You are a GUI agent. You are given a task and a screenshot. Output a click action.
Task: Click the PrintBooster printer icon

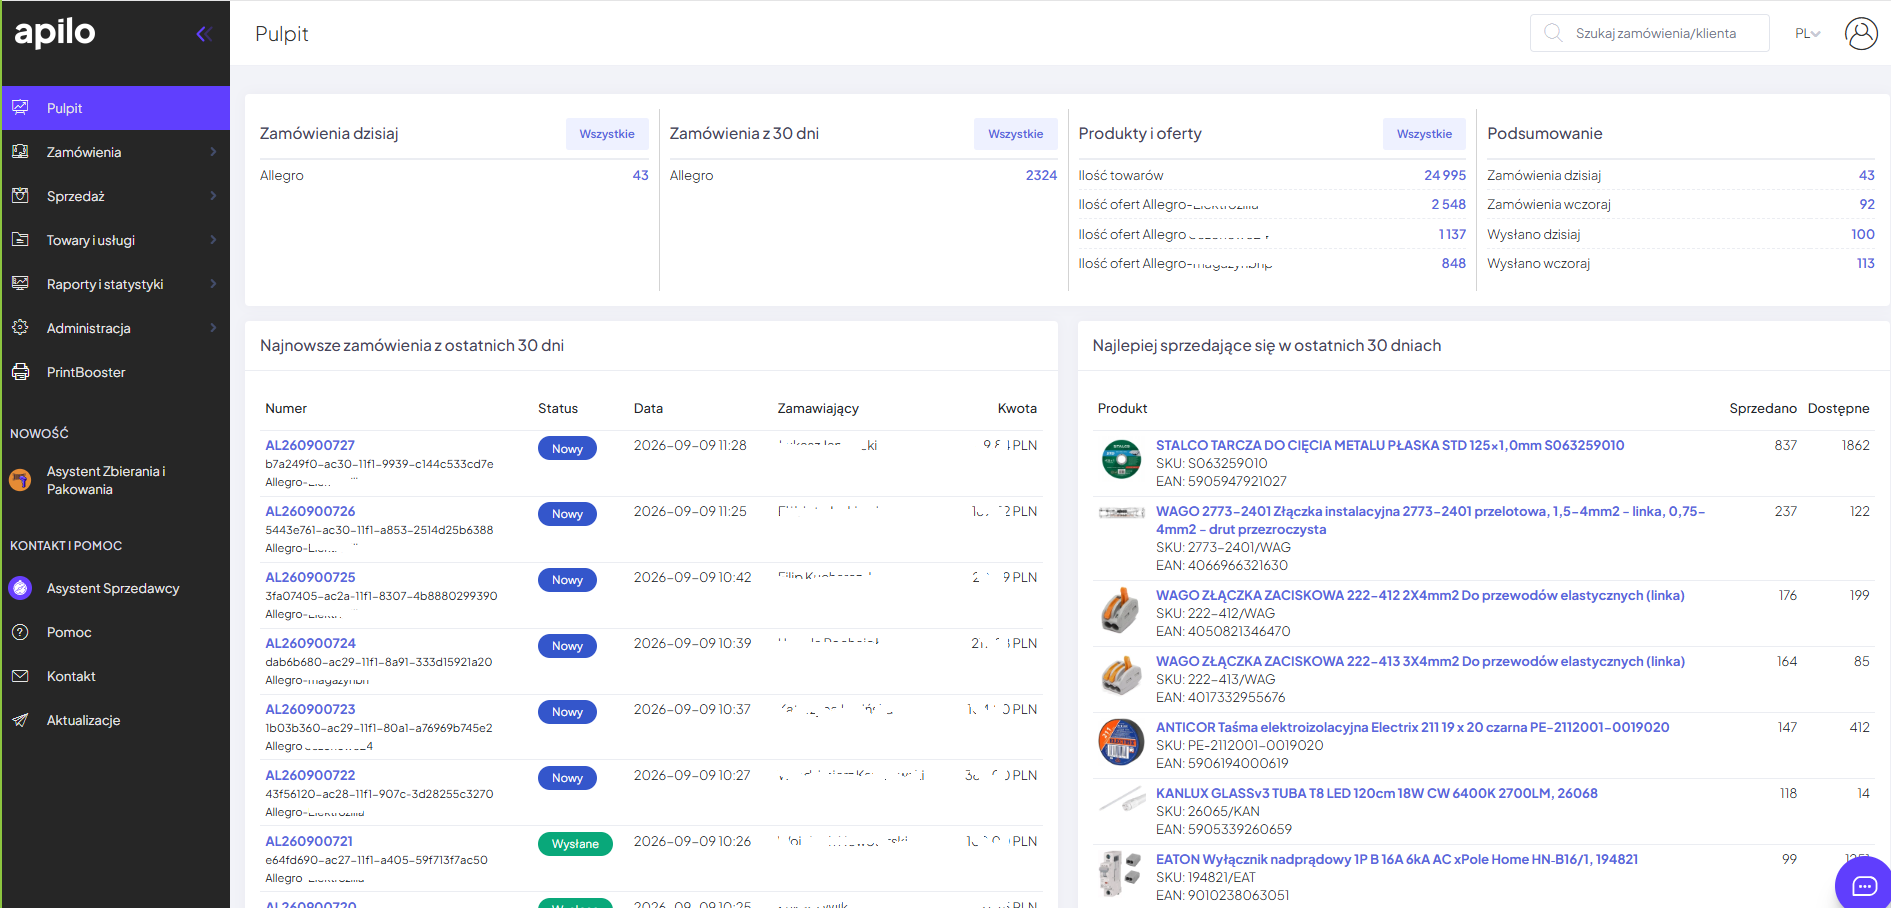tap(20, 372)
